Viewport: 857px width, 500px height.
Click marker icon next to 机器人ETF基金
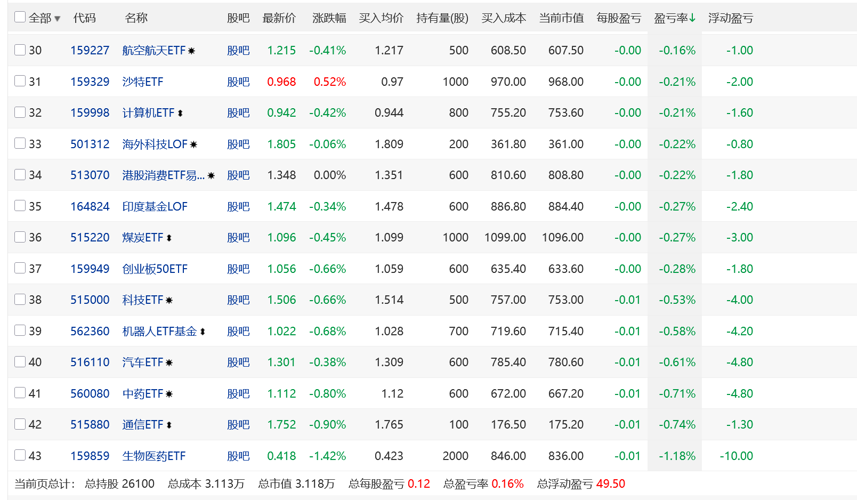pyautogui.click(x=202, y=332)
